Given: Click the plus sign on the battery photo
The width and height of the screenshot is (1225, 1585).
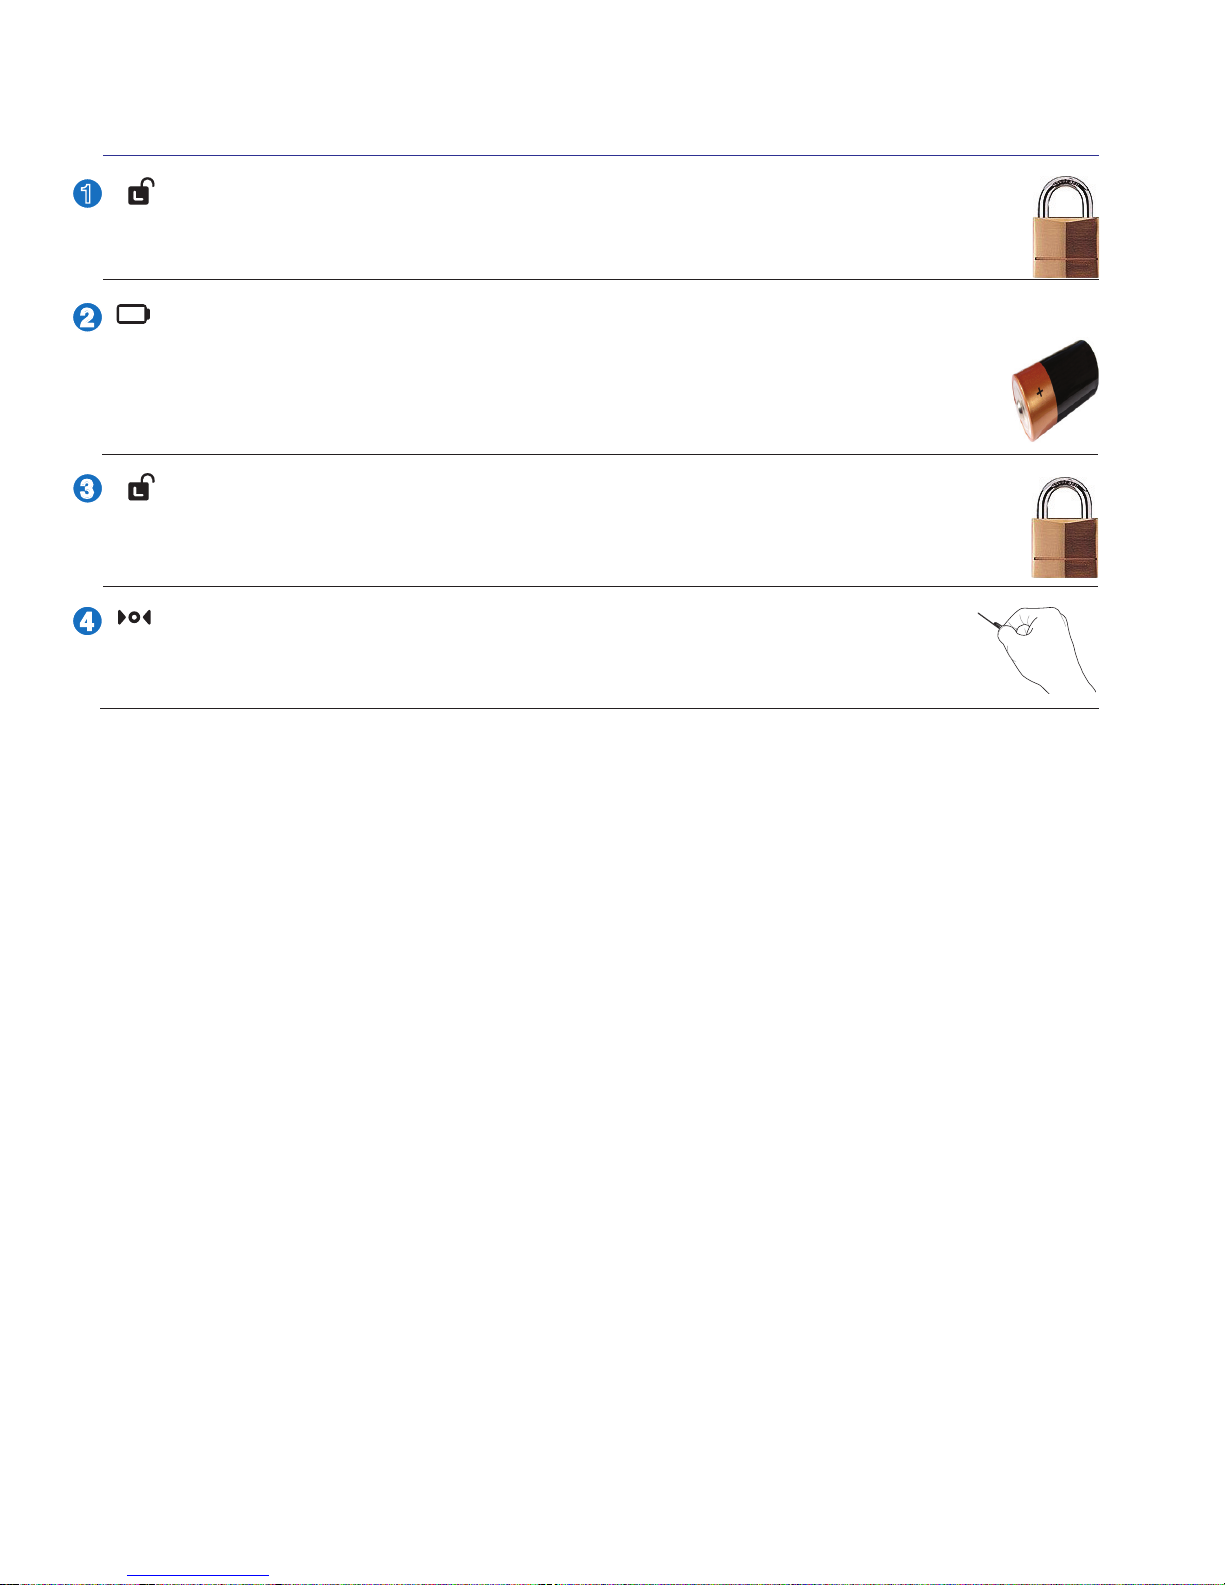Looking at the screenshot, I should point(1040,393).
